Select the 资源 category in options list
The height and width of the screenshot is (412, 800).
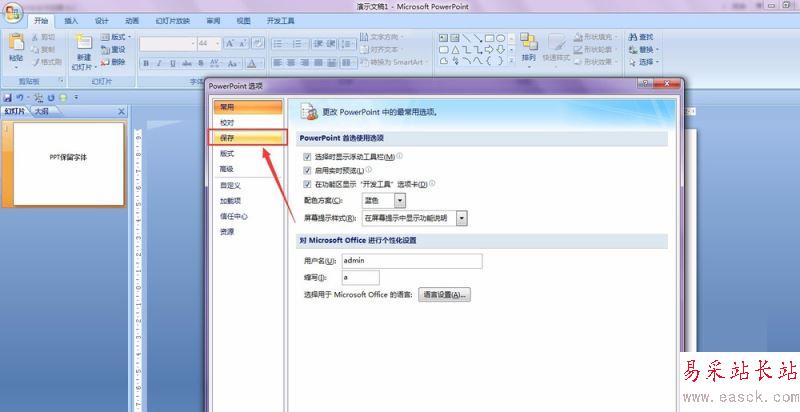click(x=248, y=231)
